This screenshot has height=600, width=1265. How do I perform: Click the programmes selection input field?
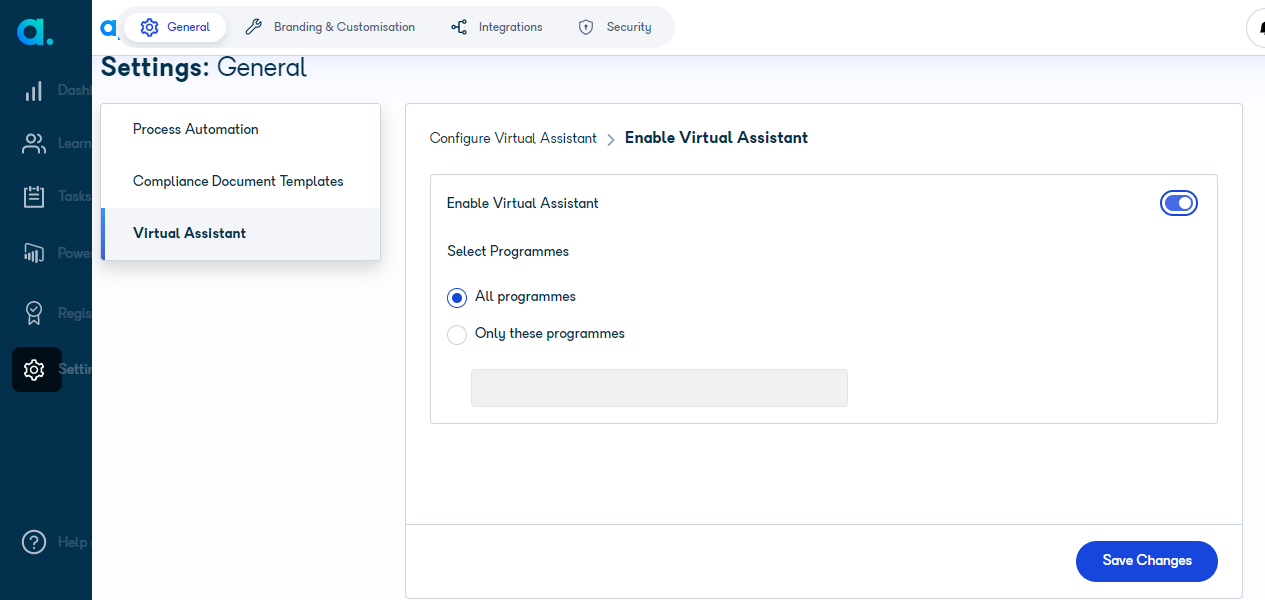coord(659,388)
